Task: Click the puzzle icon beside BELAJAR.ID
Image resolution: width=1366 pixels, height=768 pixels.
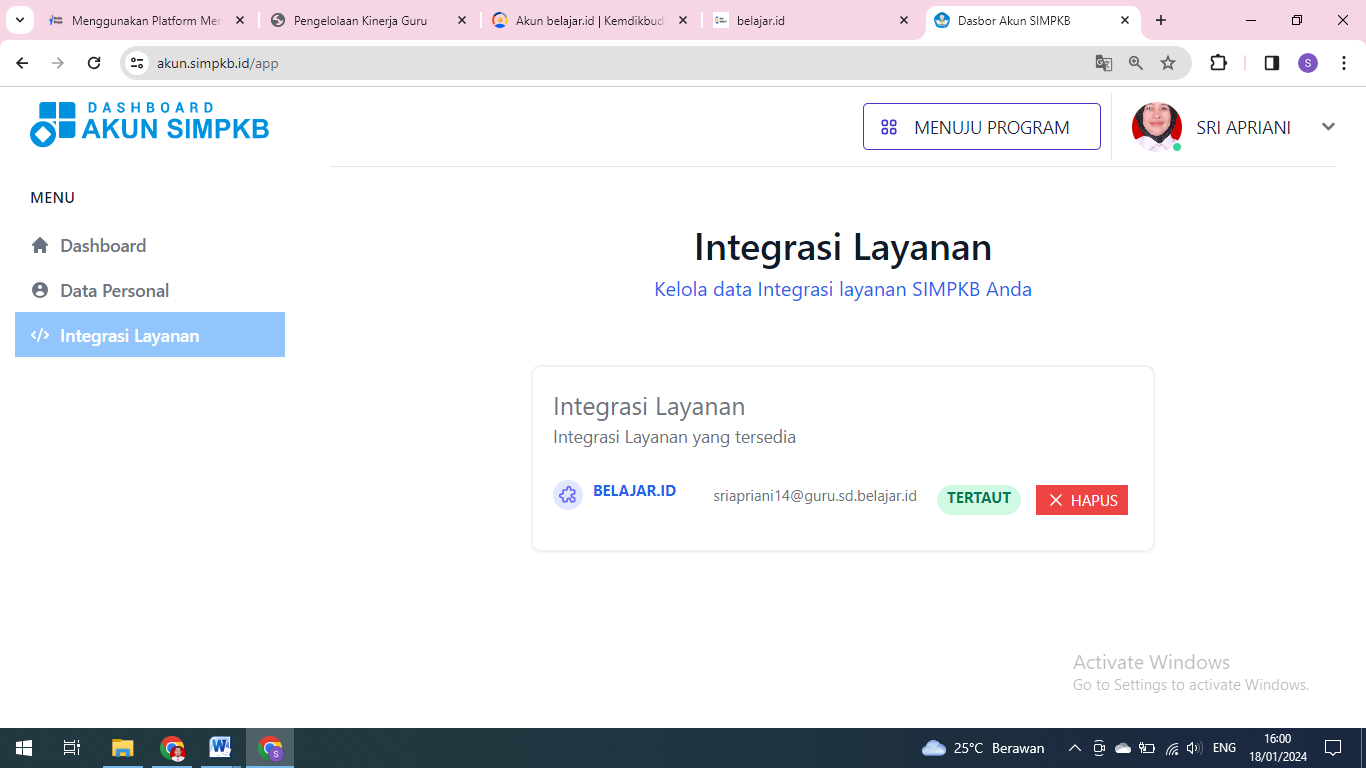Action: click(x=568, y=495)
